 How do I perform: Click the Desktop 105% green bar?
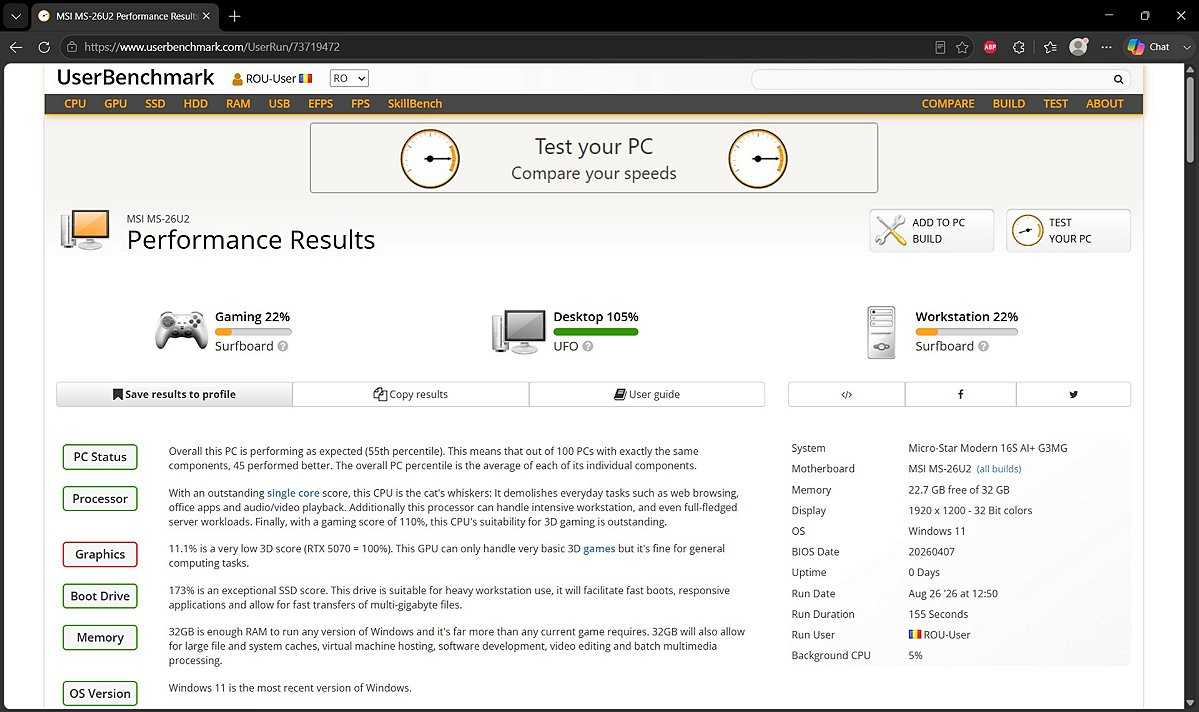point(596,332)
